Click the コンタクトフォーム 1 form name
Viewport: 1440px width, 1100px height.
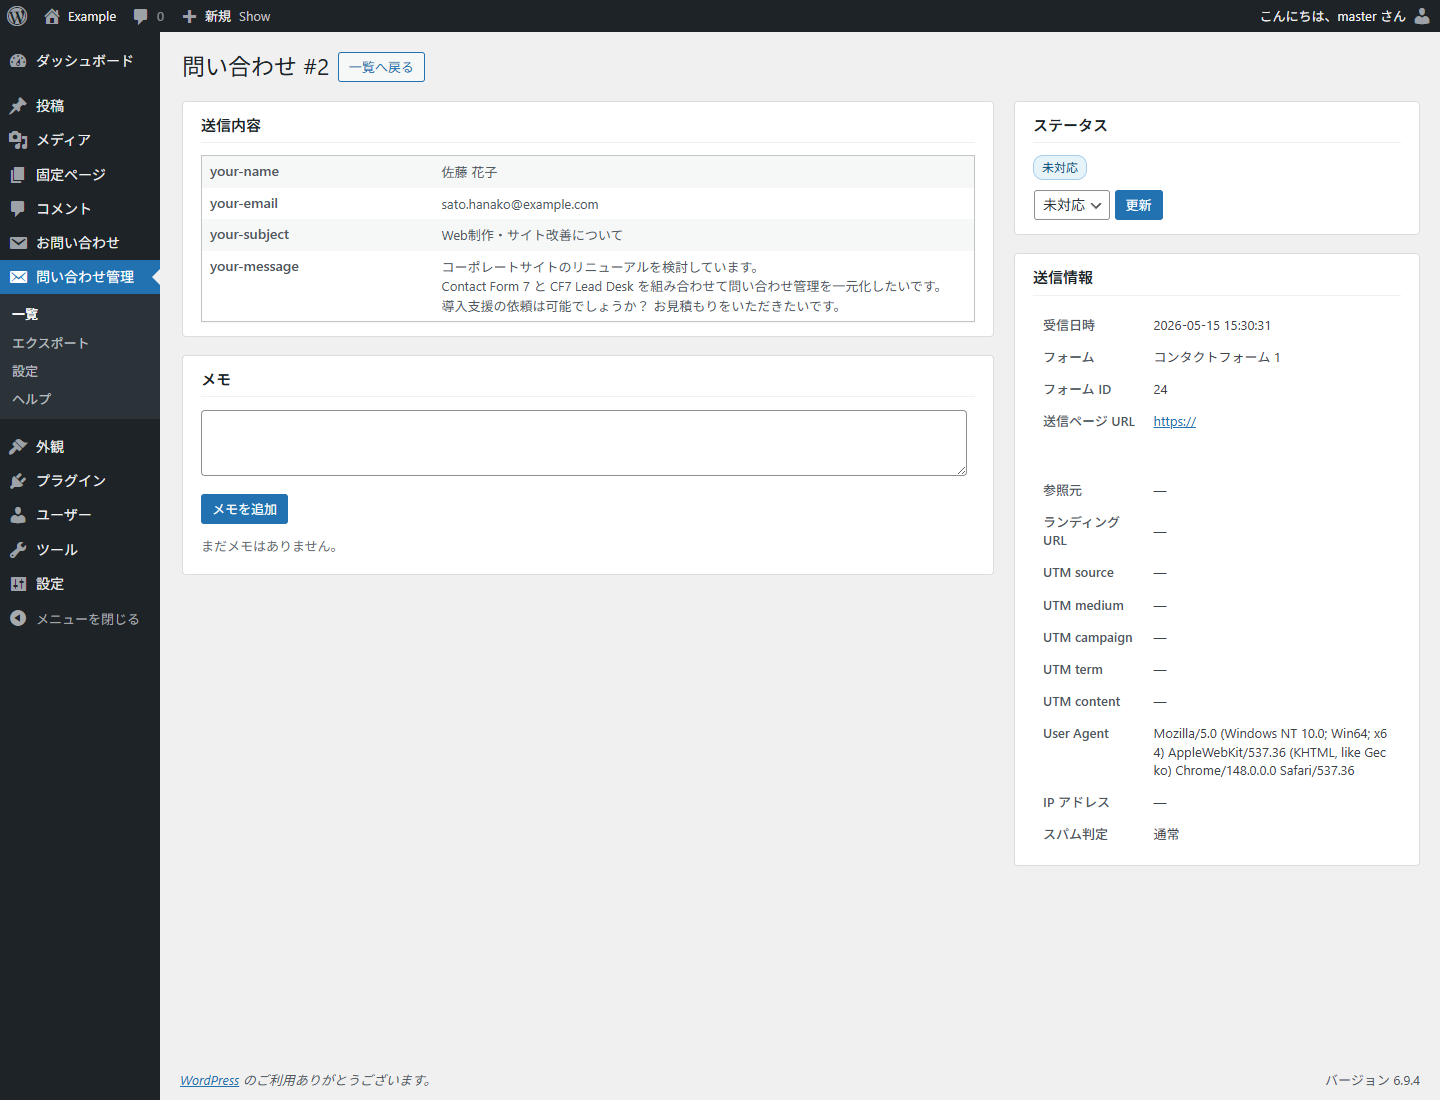[x=1217, y=358]
